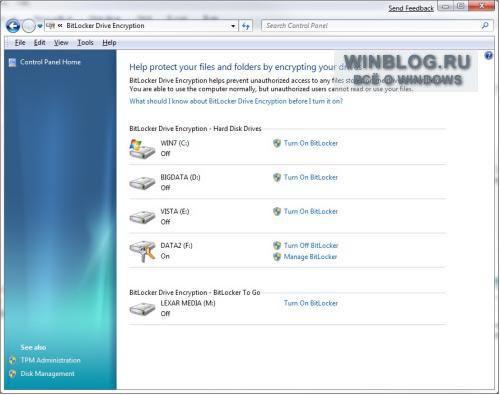Screen dimensions: 500x395
Task: Open Manage BitLocker for DATA2 (F:)
Action: pyautogui.click(x=310, y=257)
